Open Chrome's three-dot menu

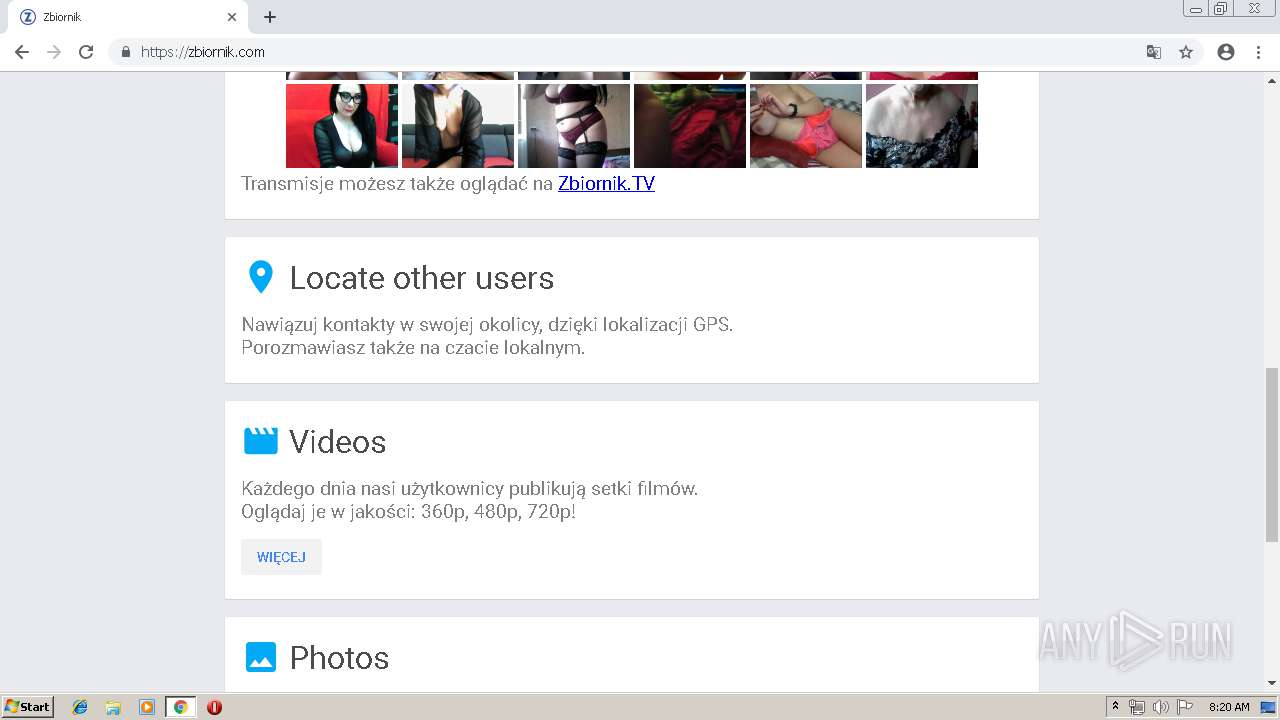pyautogui.click(x=1258, y=52)
